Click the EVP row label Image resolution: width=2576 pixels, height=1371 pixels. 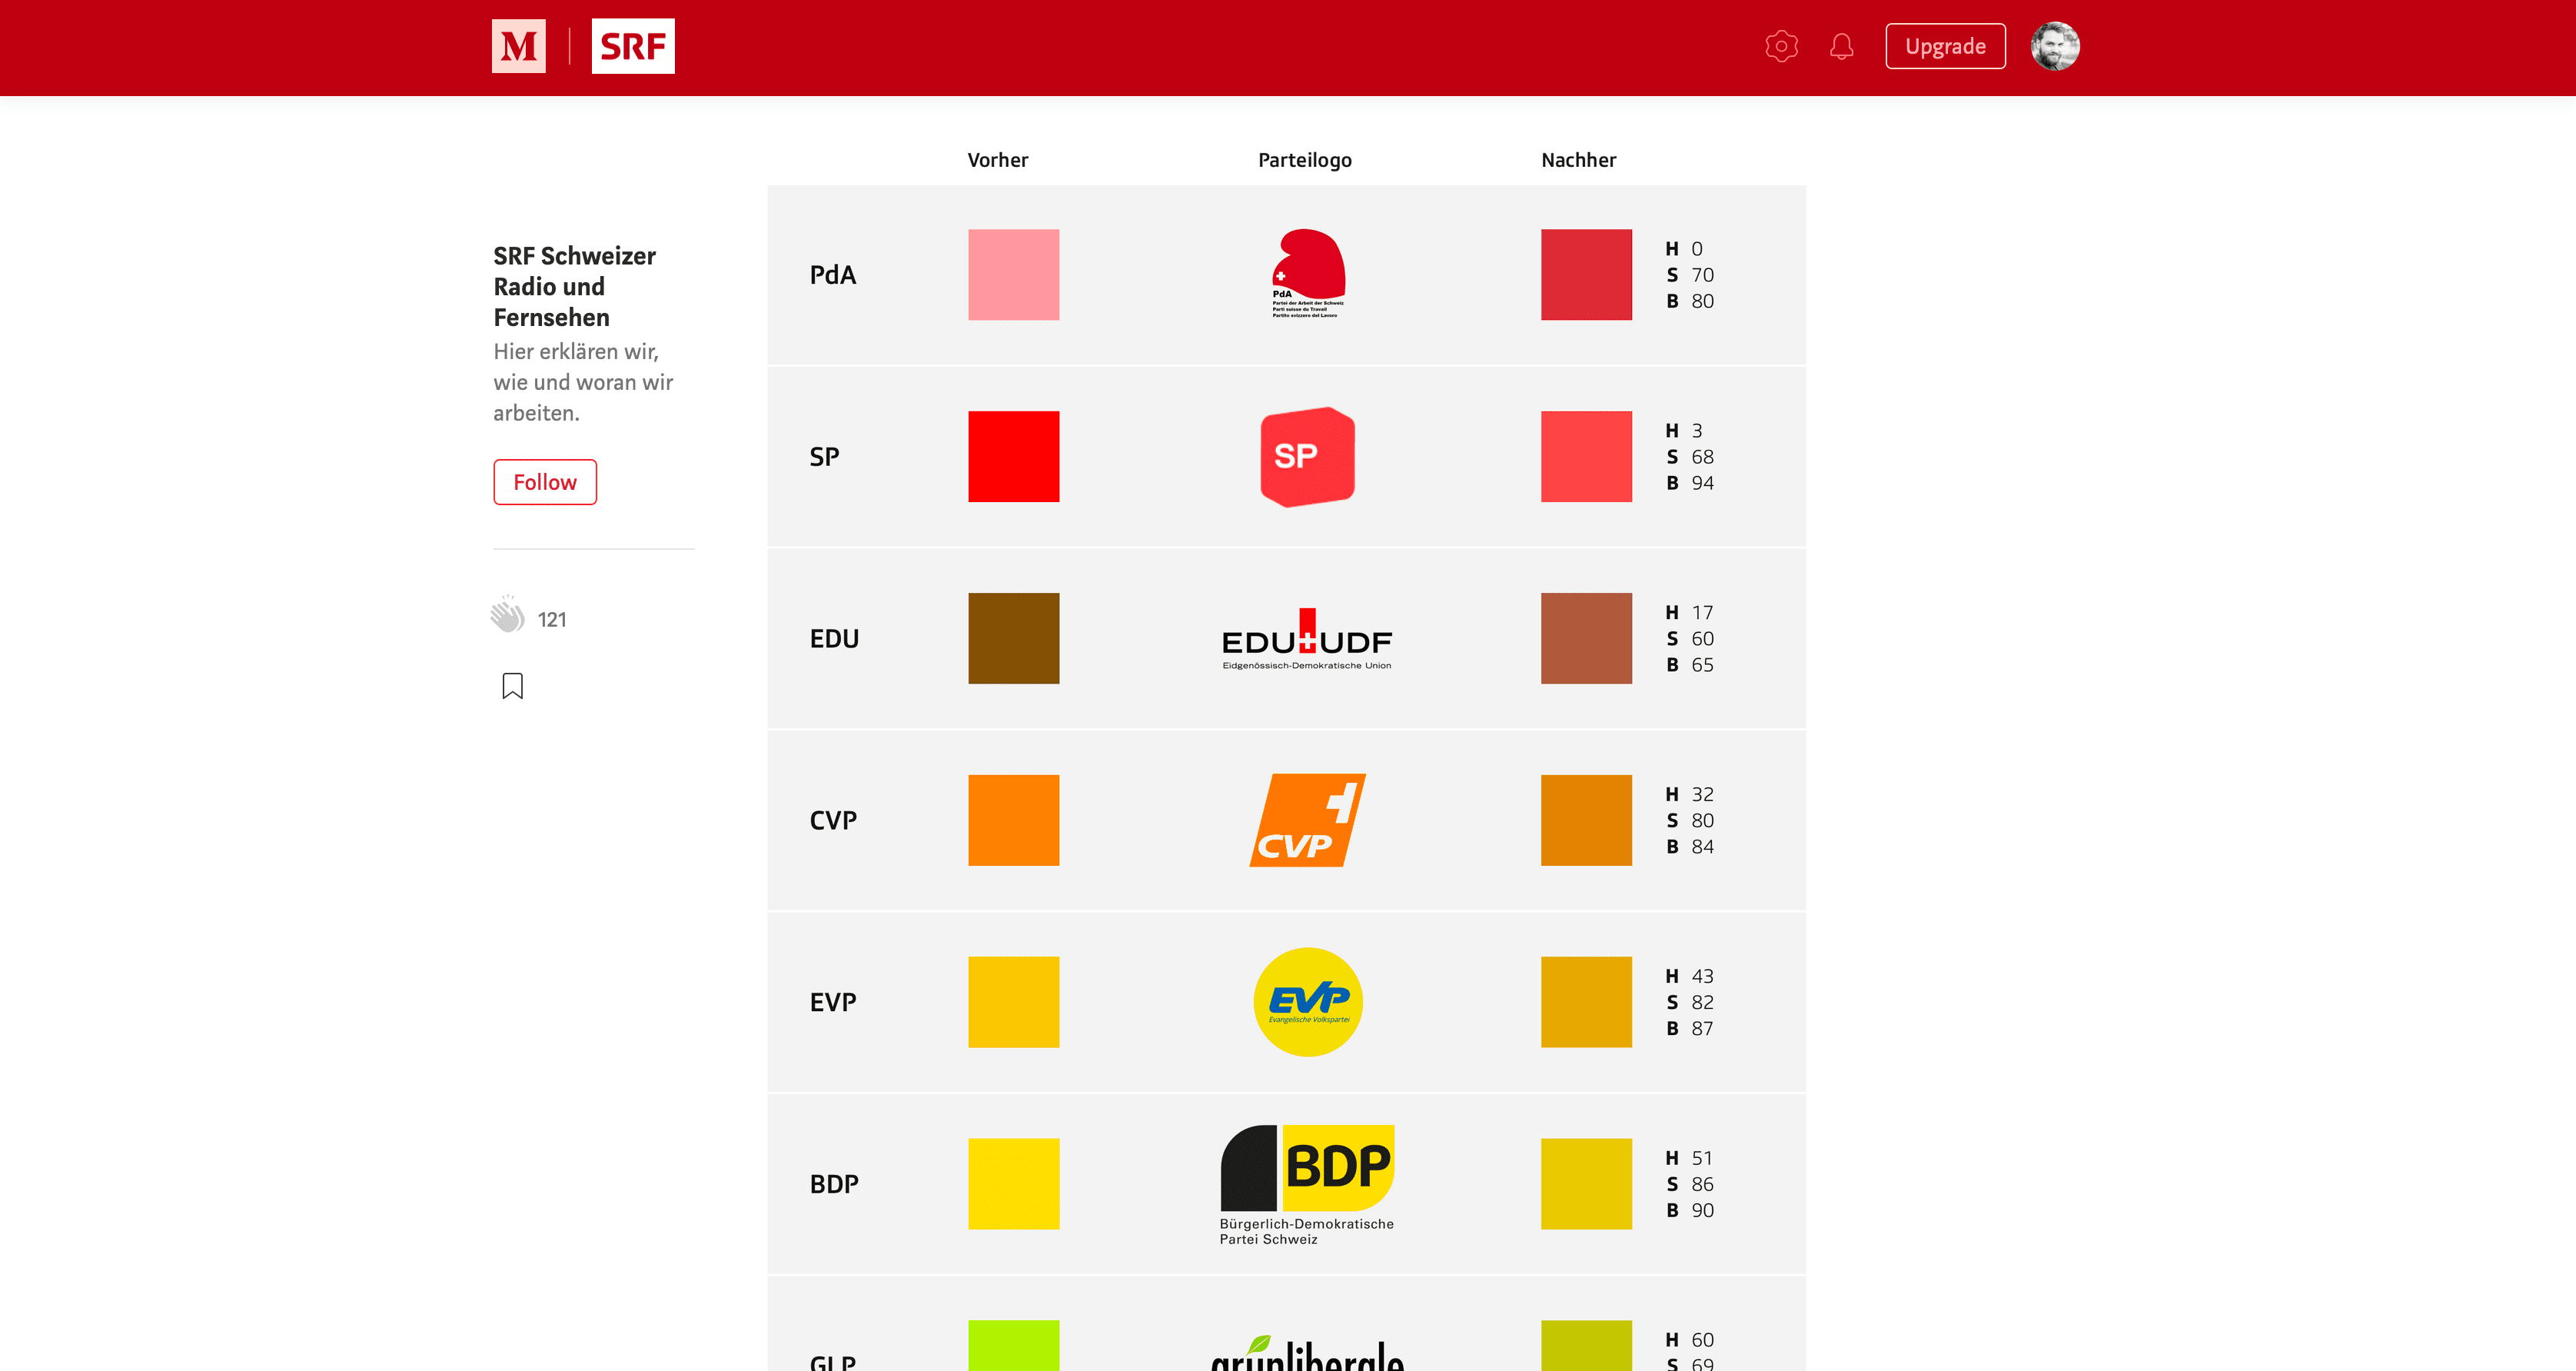pos(833,1002)
